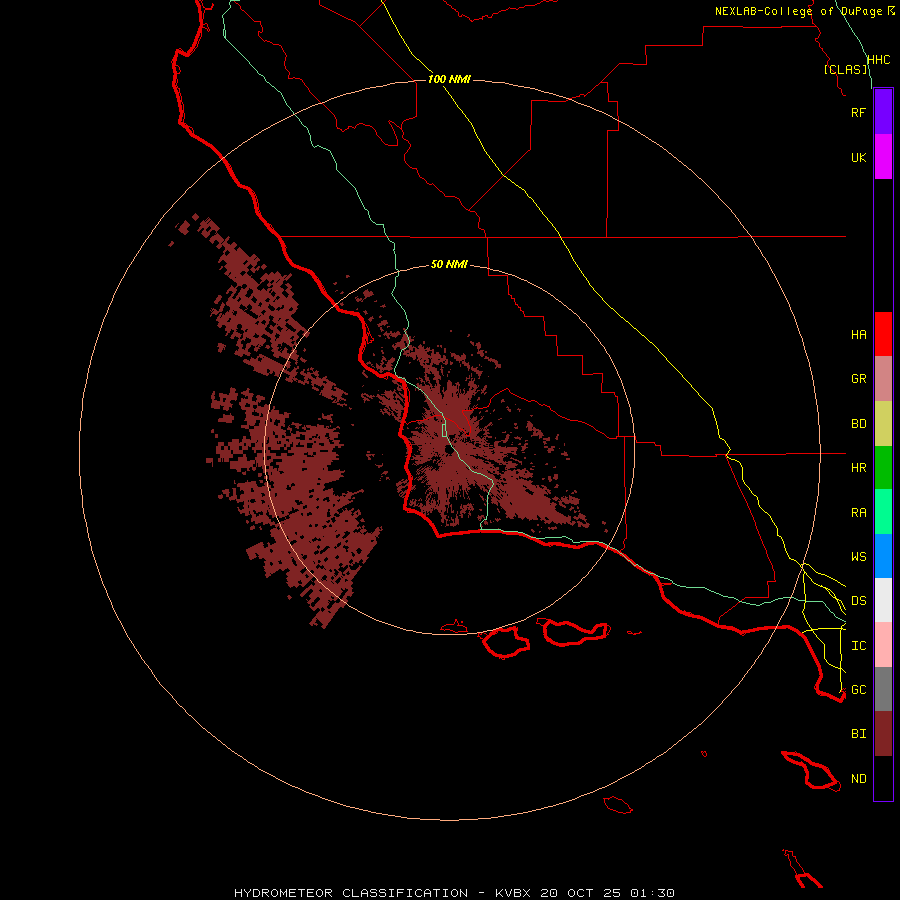This screenshot has height=900, width=900.
Task: Click the ND black legend swatch
Action: pyautogui.click(x=883, y=778)
